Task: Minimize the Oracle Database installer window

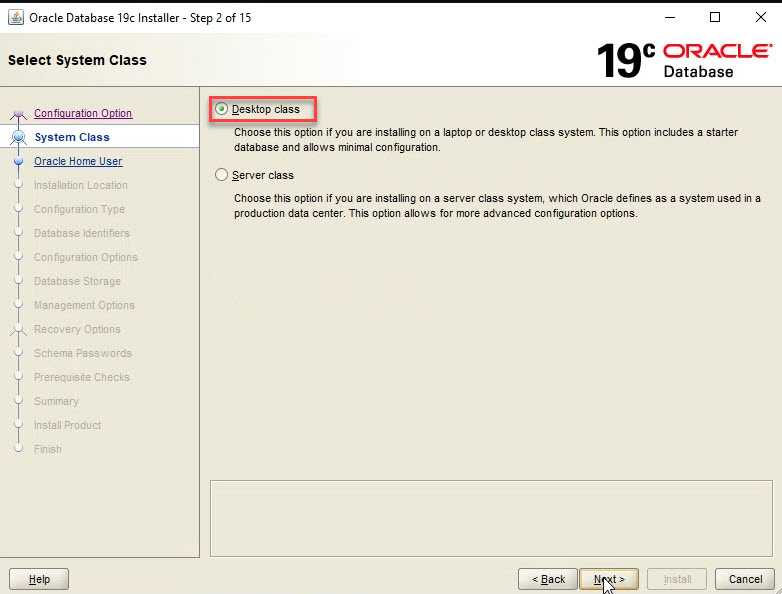Action: 670,17
